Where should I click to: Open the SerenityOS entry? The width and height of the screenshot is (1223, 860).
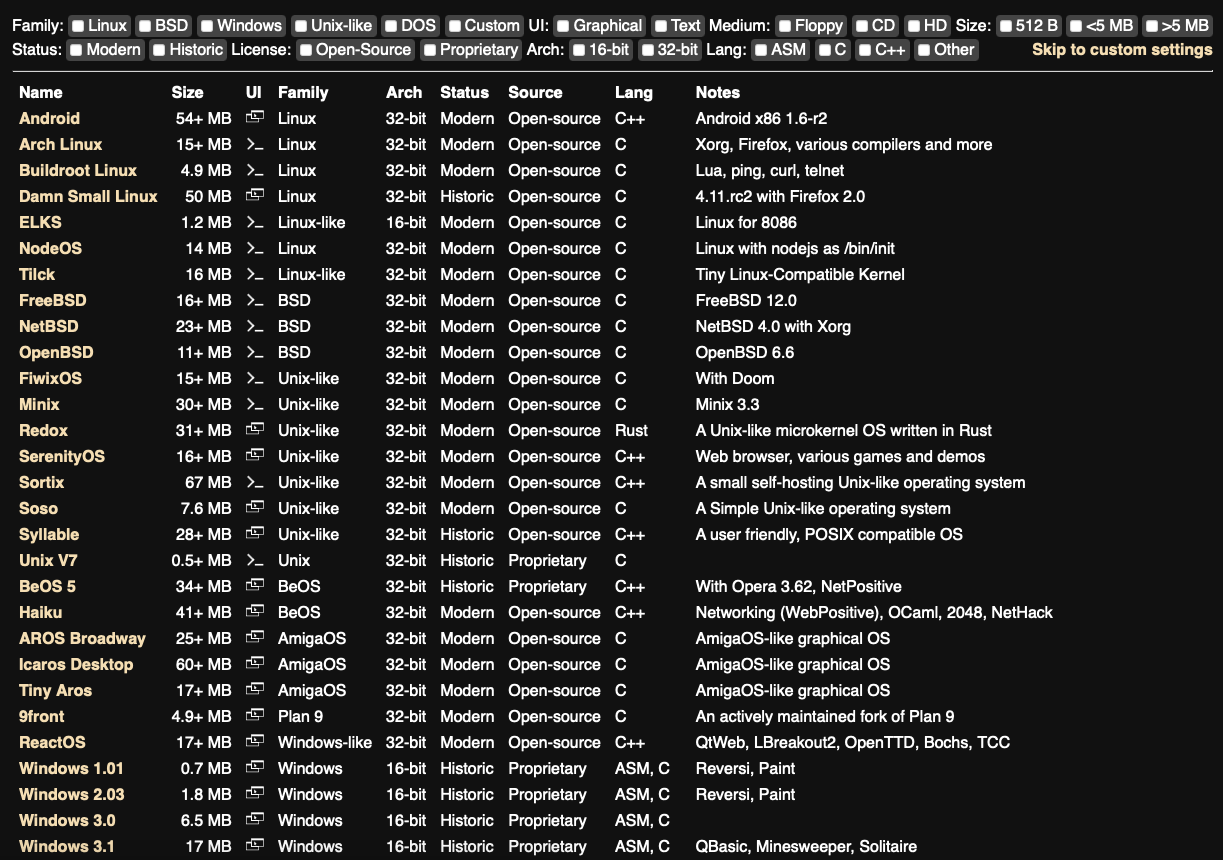click(x=62, y=456)
